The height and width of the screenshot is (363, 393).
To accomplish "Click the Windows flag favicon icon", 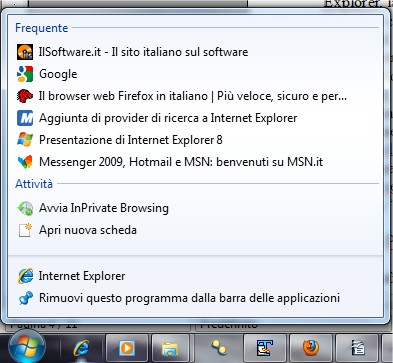I will [x=25, y=140].
